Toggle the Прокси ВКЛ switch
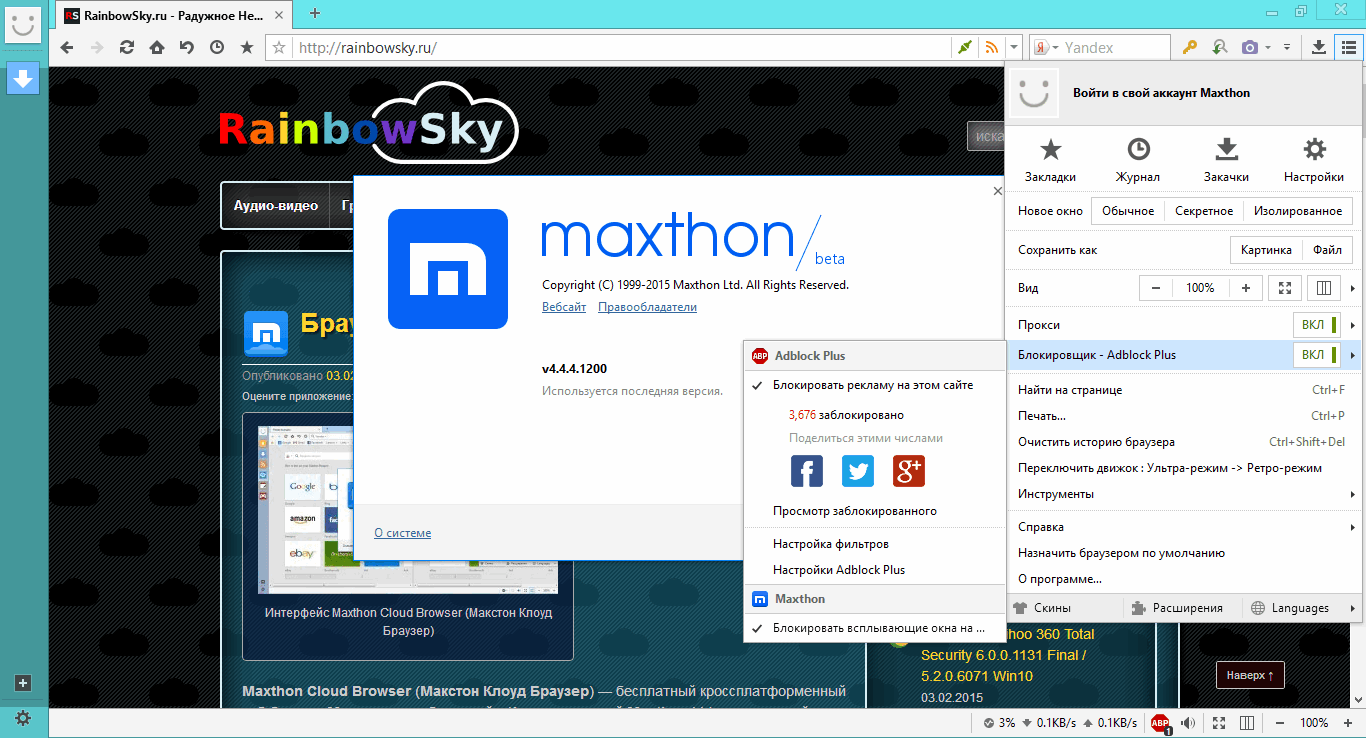 point(1318,325)
